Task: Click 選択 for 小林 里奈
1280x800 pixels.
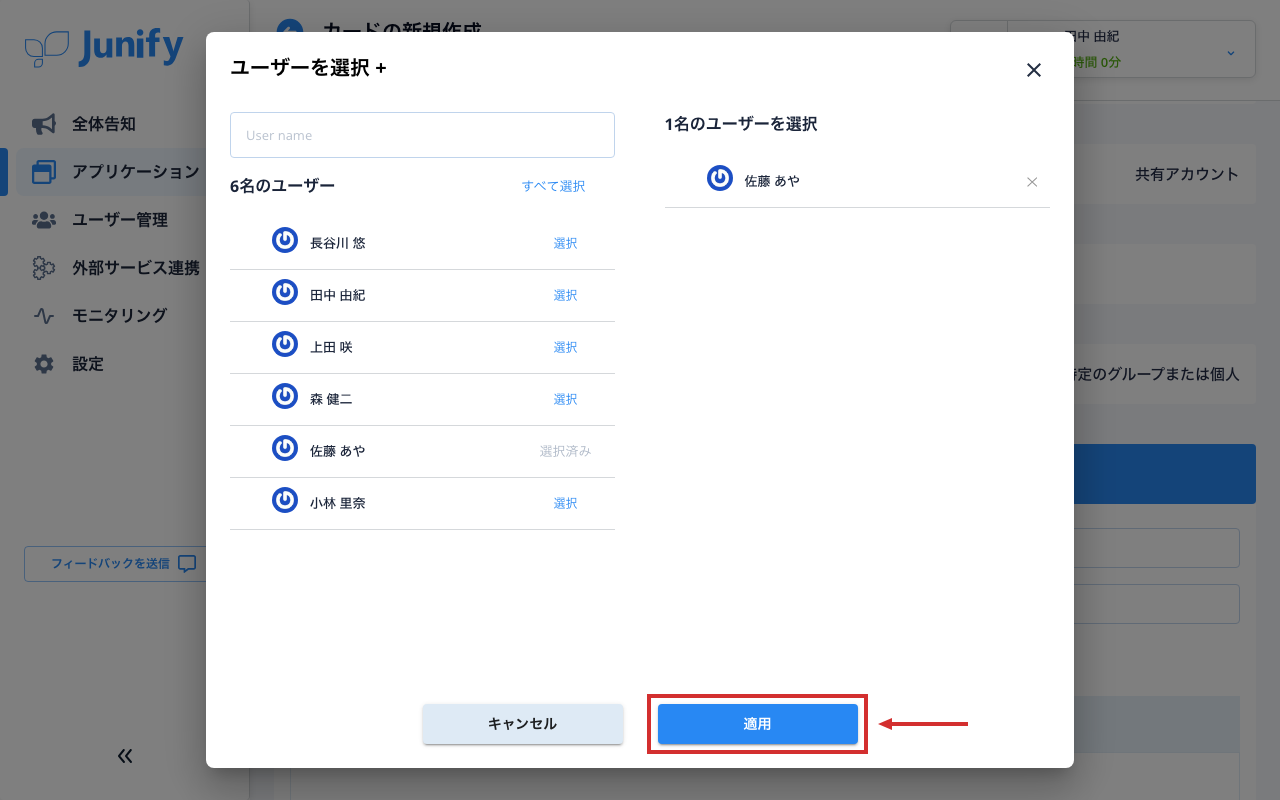Action: pos(565,503)
